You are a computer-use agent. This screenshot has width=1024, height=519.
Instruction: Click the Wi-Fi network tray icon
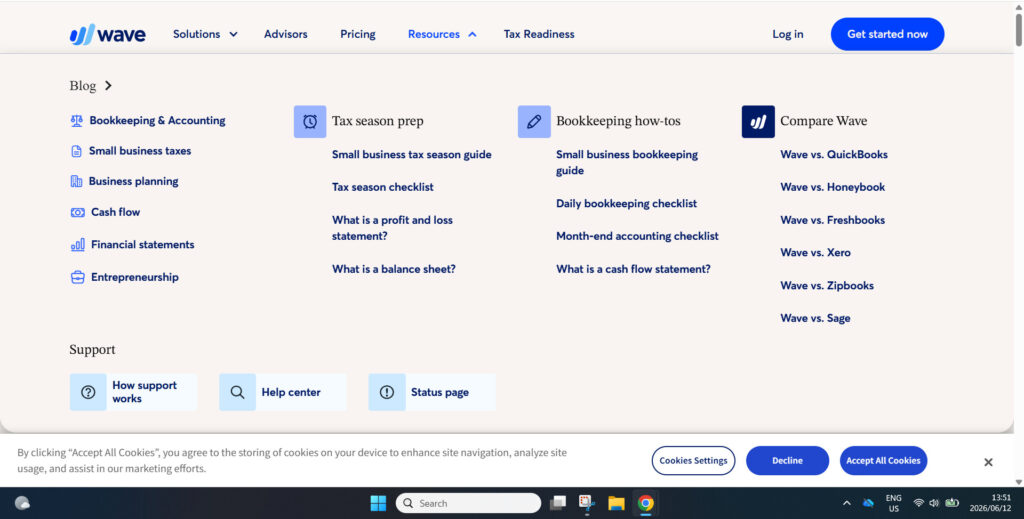pyautogui.click(x=918, y=503)
